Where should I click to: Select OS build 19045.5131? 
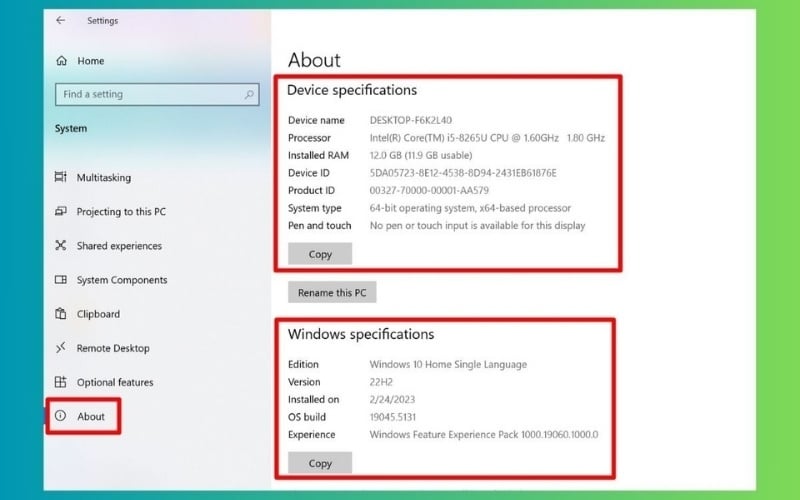pyautogui.click(x=393, y=417)
